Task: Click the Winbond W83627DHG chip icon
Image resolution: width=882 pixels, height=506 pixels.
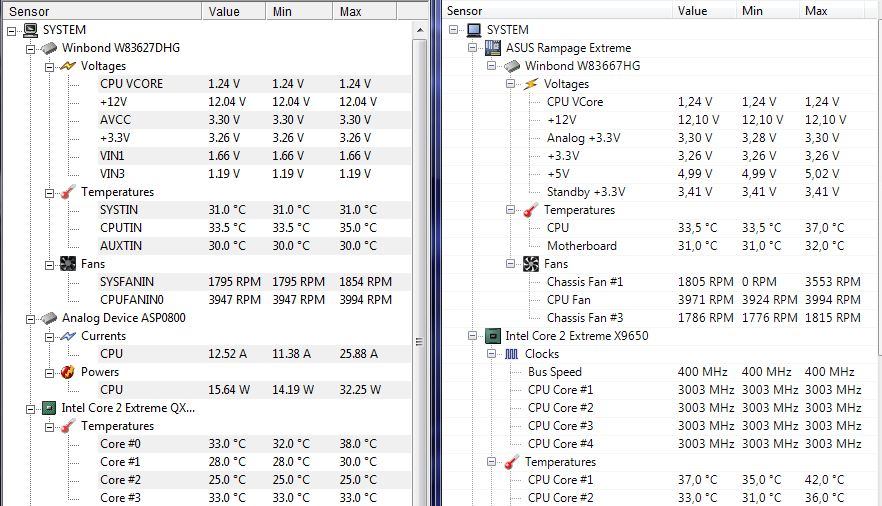Action: [x=49, y=48]
